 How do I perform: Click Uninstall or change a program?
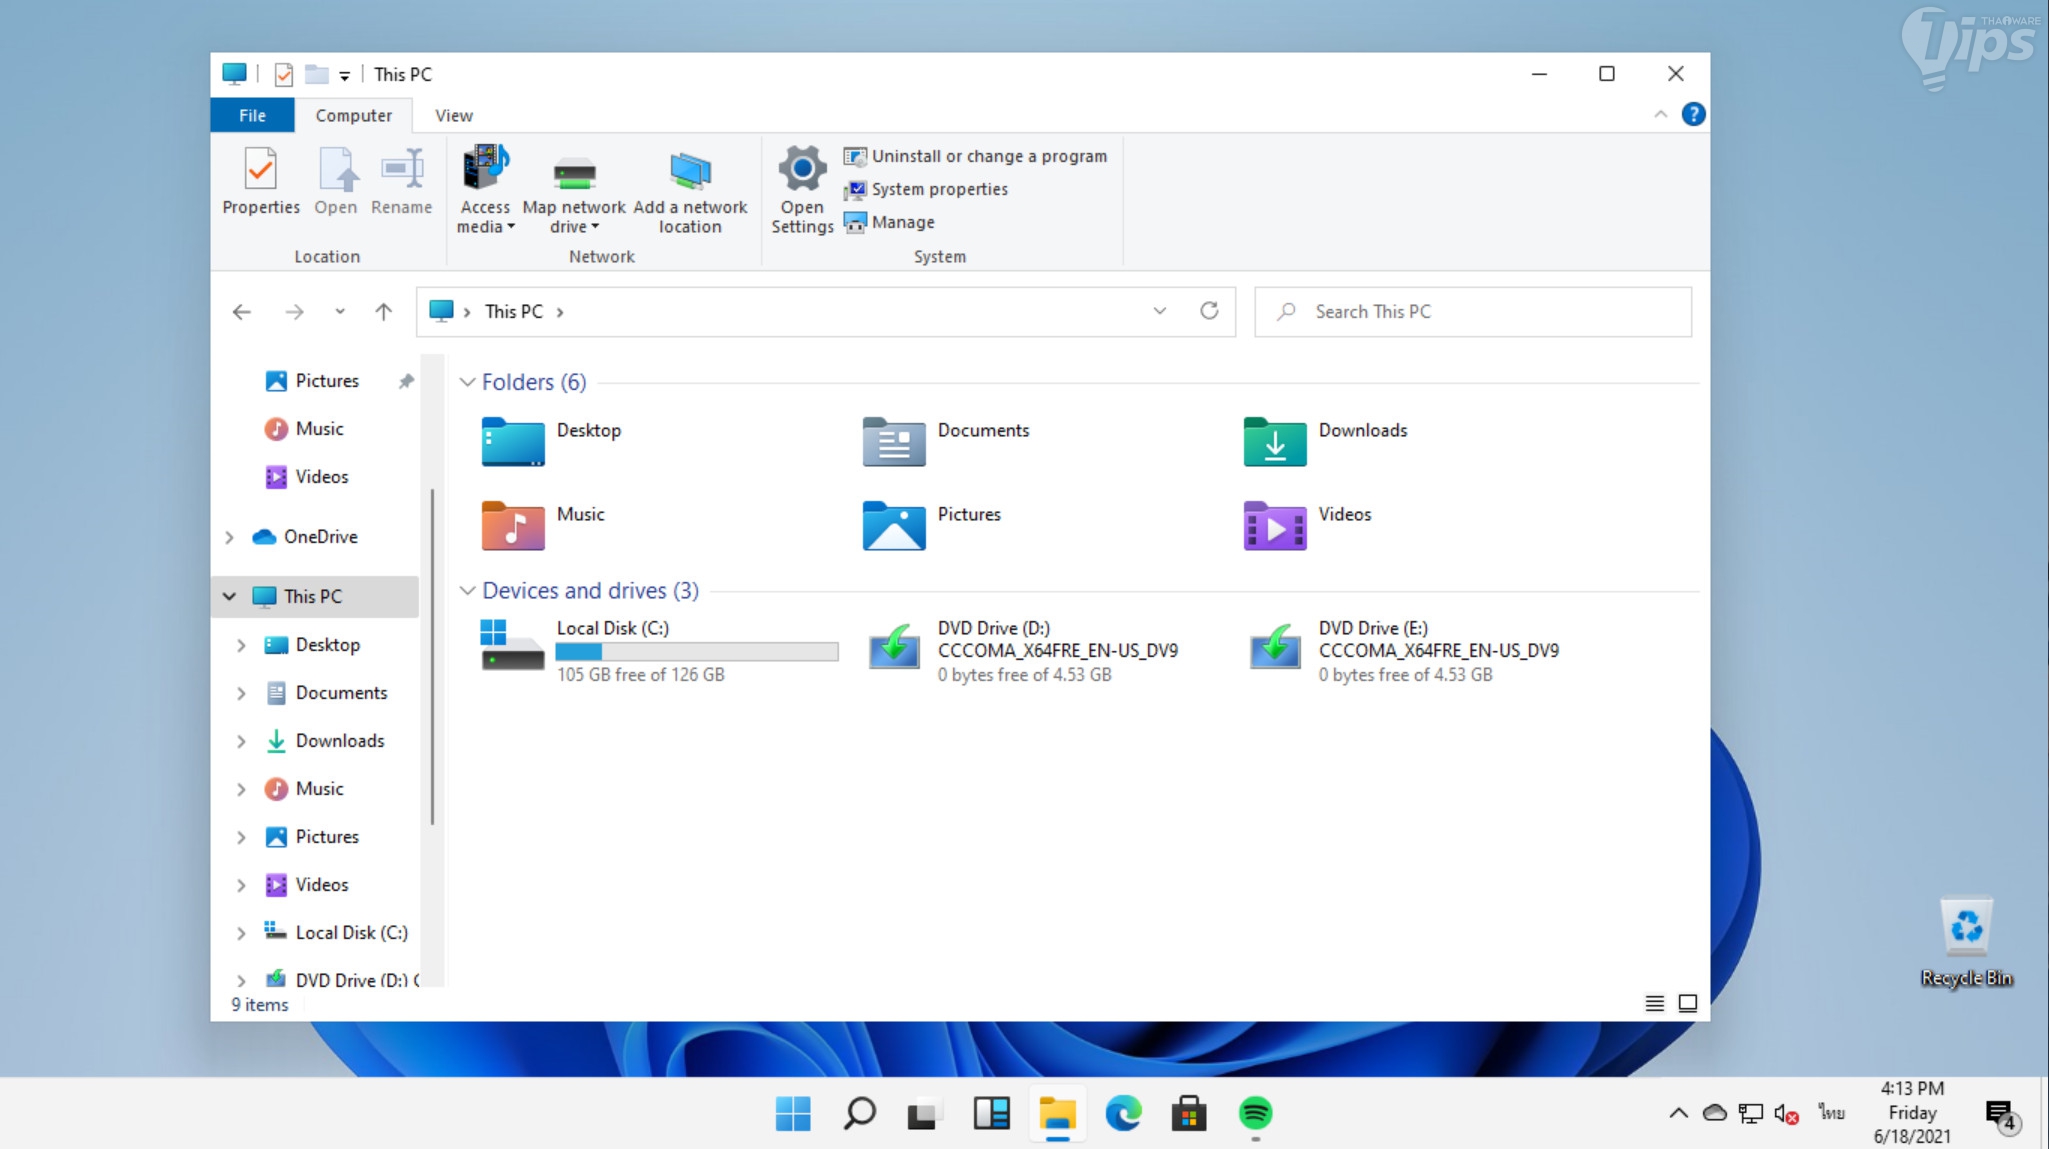975,156
